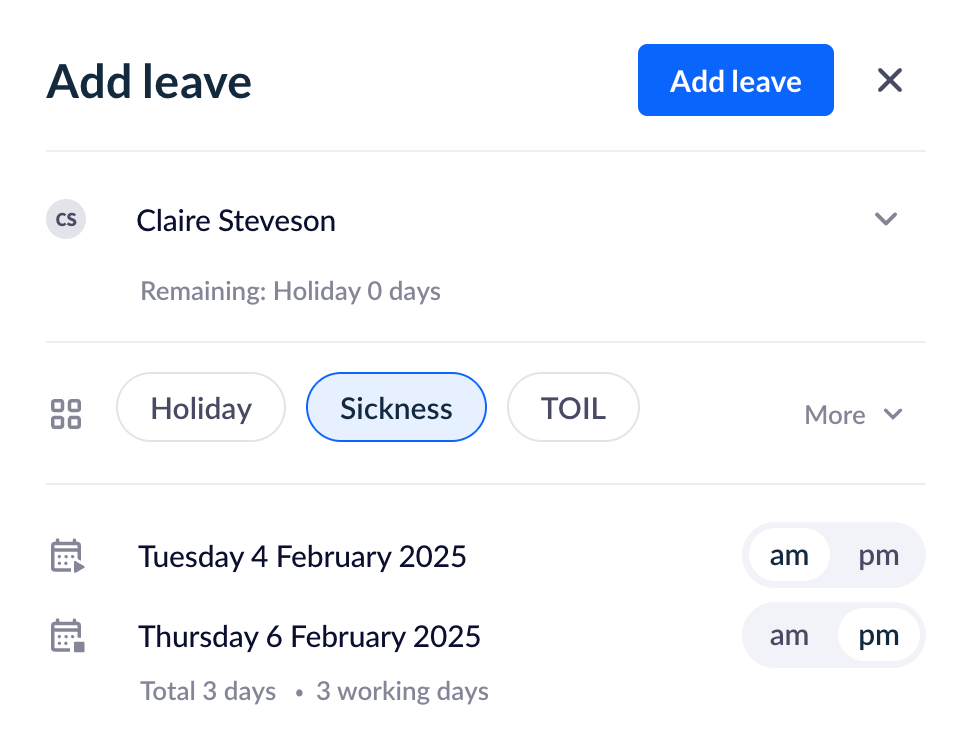Close the Add leave panel

point(889,80)
